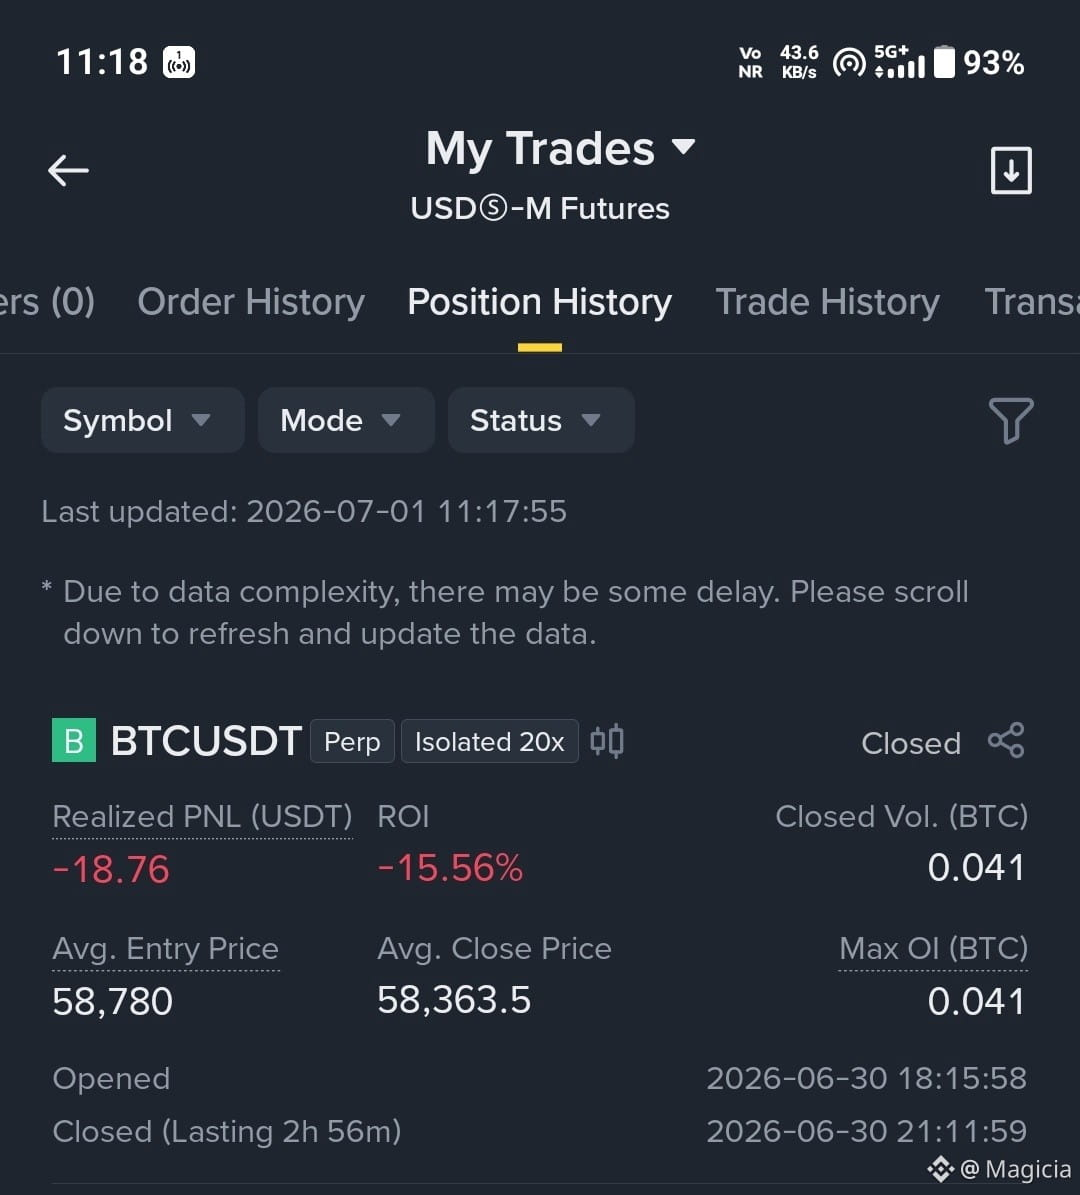The image size is (1080, 1195).
Task: Tap the battery indicator in status bar
Action: [x=944, y=62]
